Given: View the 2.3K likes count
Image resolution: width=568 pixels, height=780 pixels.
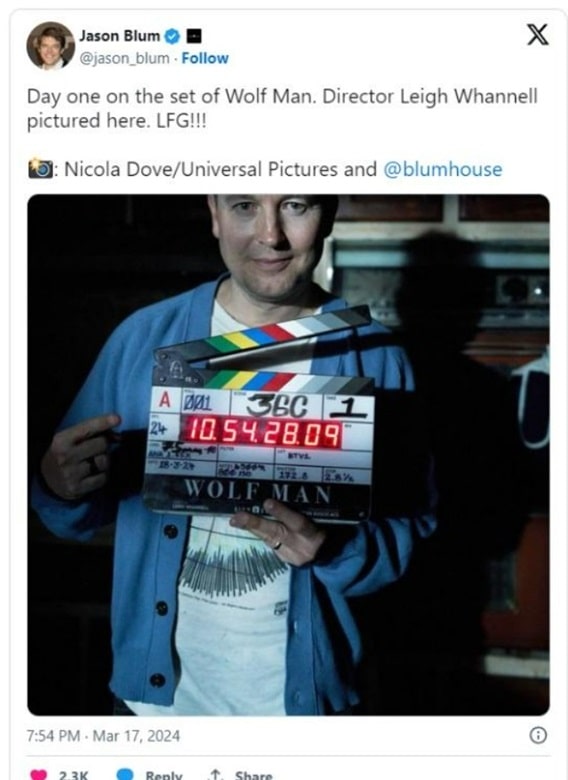Looking at the screenshot, I should pos(74,775).
